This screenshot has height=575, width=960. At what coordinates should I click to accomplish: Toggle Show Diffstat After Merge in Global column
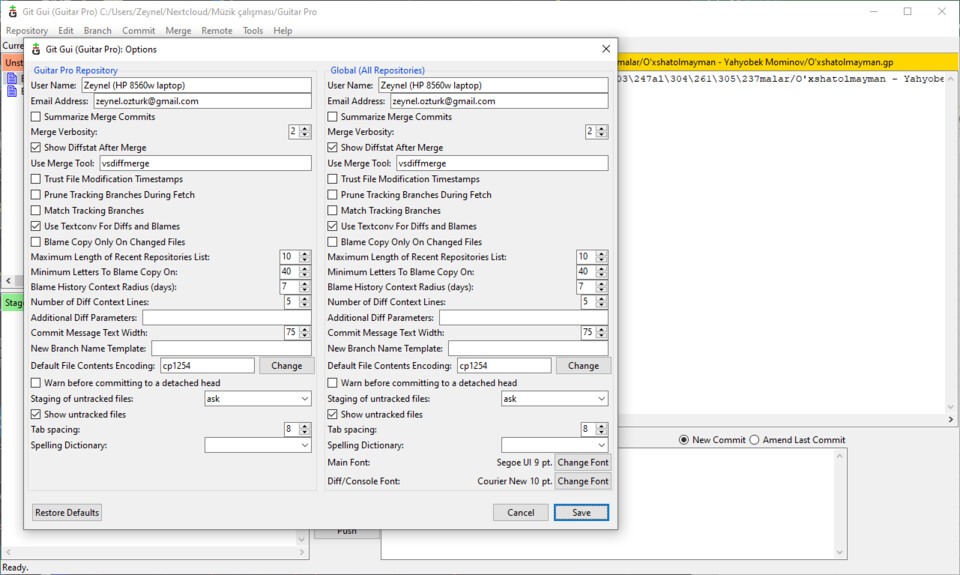tap(332, 148)
